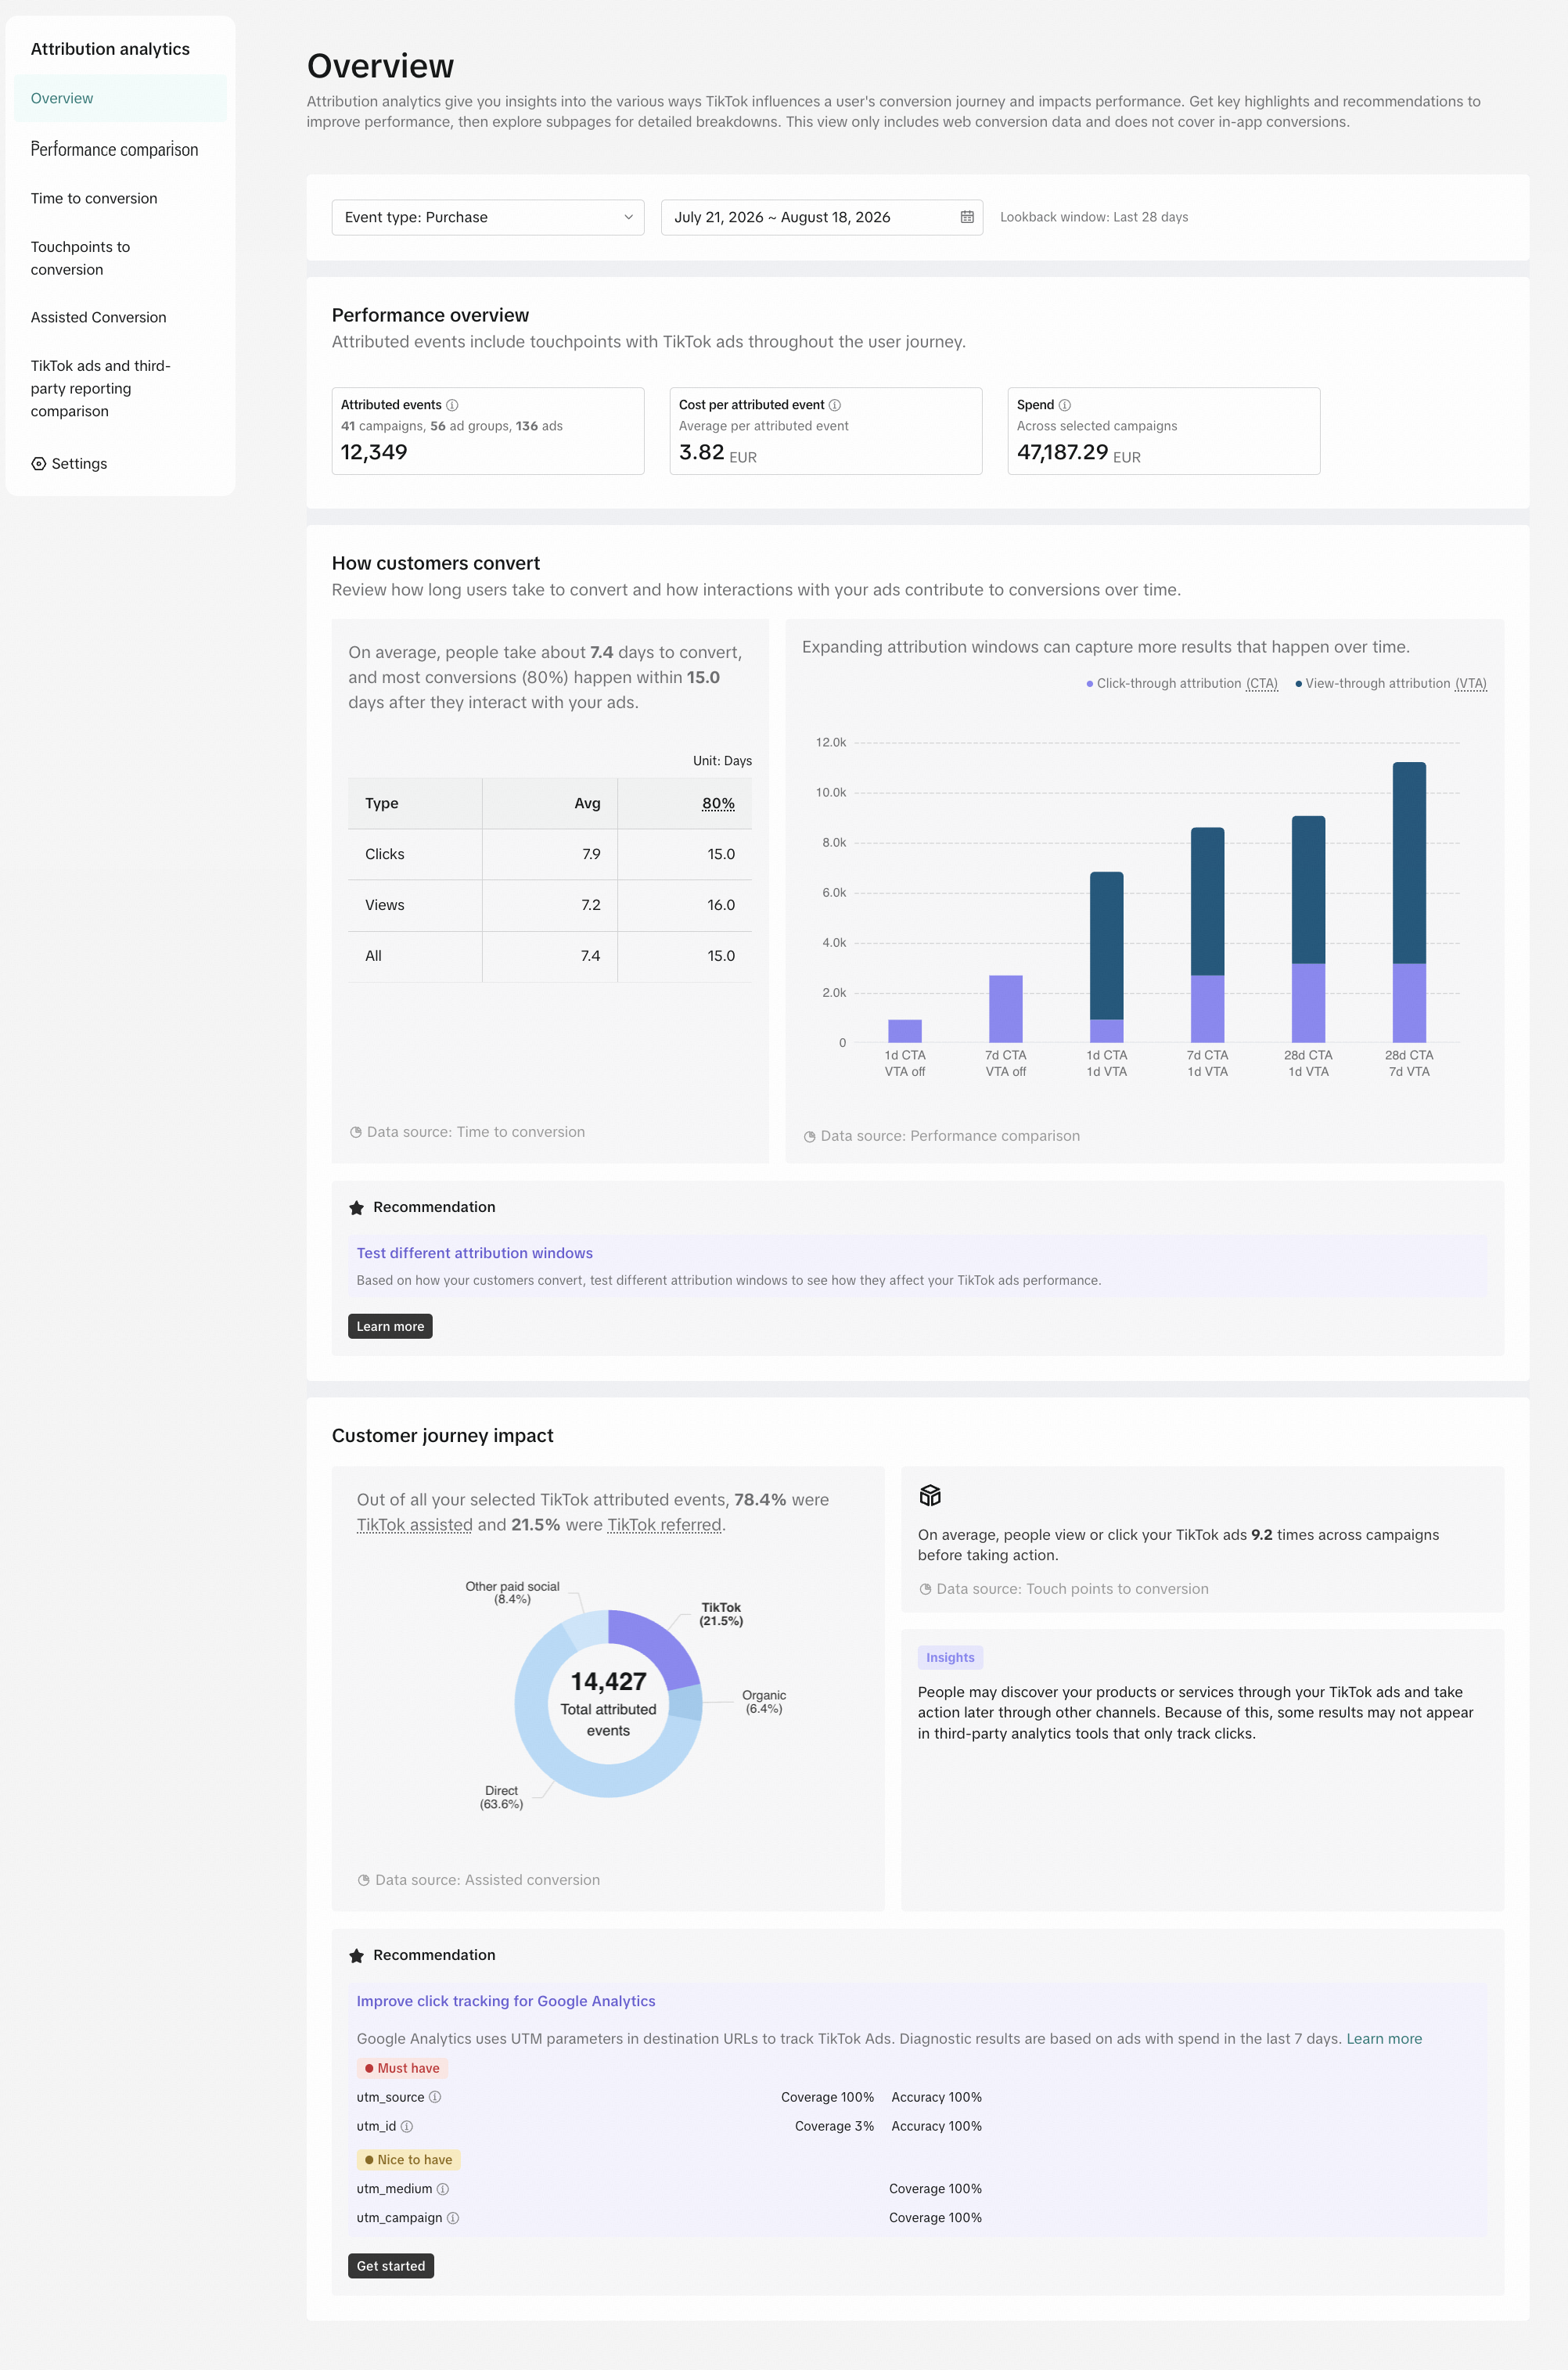Screen dimensions: 1568x2370
Task: Click star icon beside second Recommendation heading
Action: coord(356,1956)
